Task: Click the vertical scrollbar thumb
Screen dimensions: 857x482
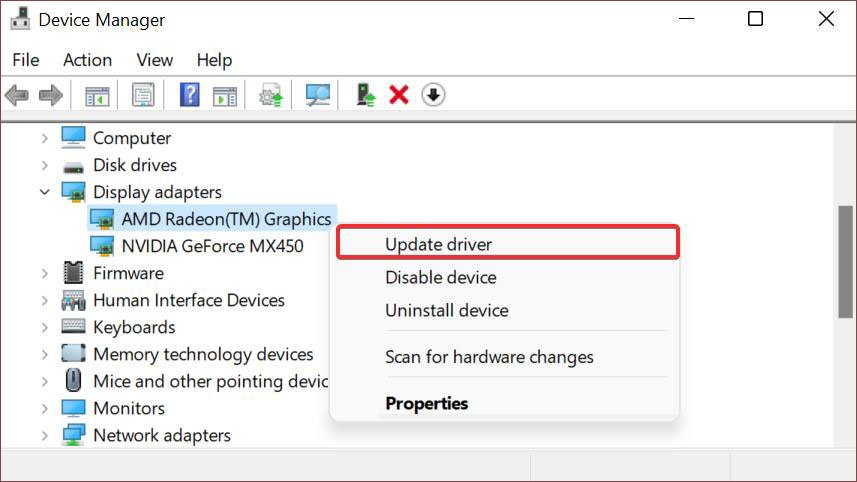Action: click(845, 262)
